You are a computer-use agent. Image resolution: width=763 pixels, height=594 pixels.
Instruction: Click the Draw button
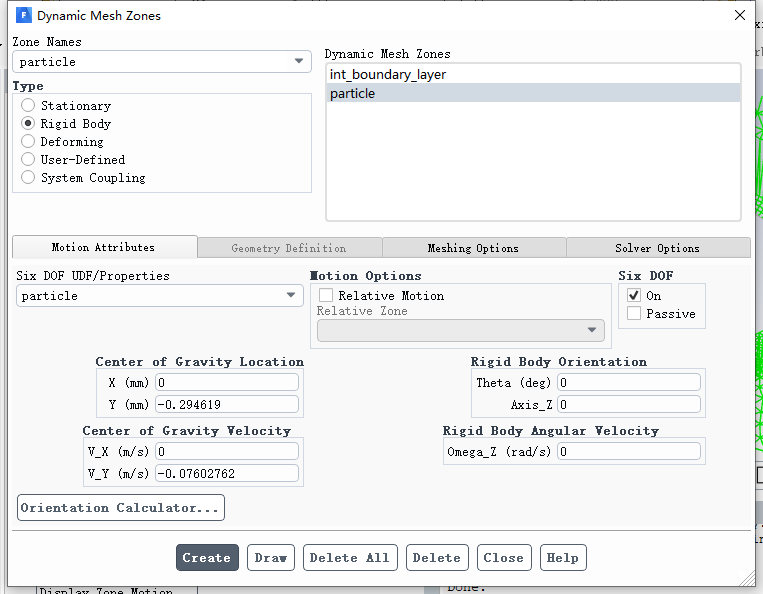pyautogui.click(x=271, y=558)
